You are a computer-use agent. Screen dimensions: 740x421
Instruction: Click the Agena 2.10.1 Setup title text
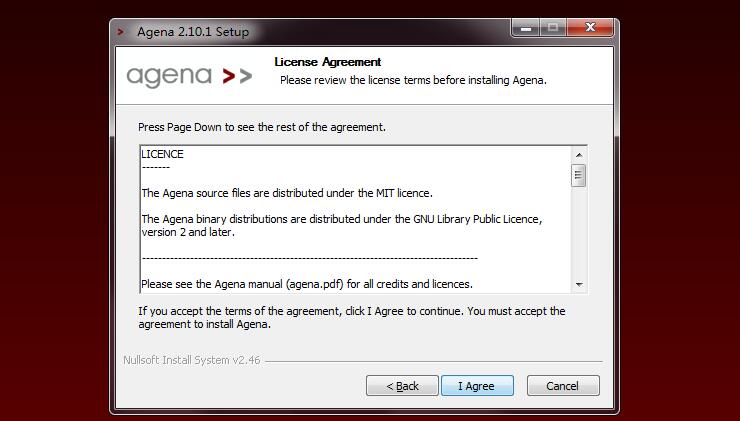[x=193, y=32]
